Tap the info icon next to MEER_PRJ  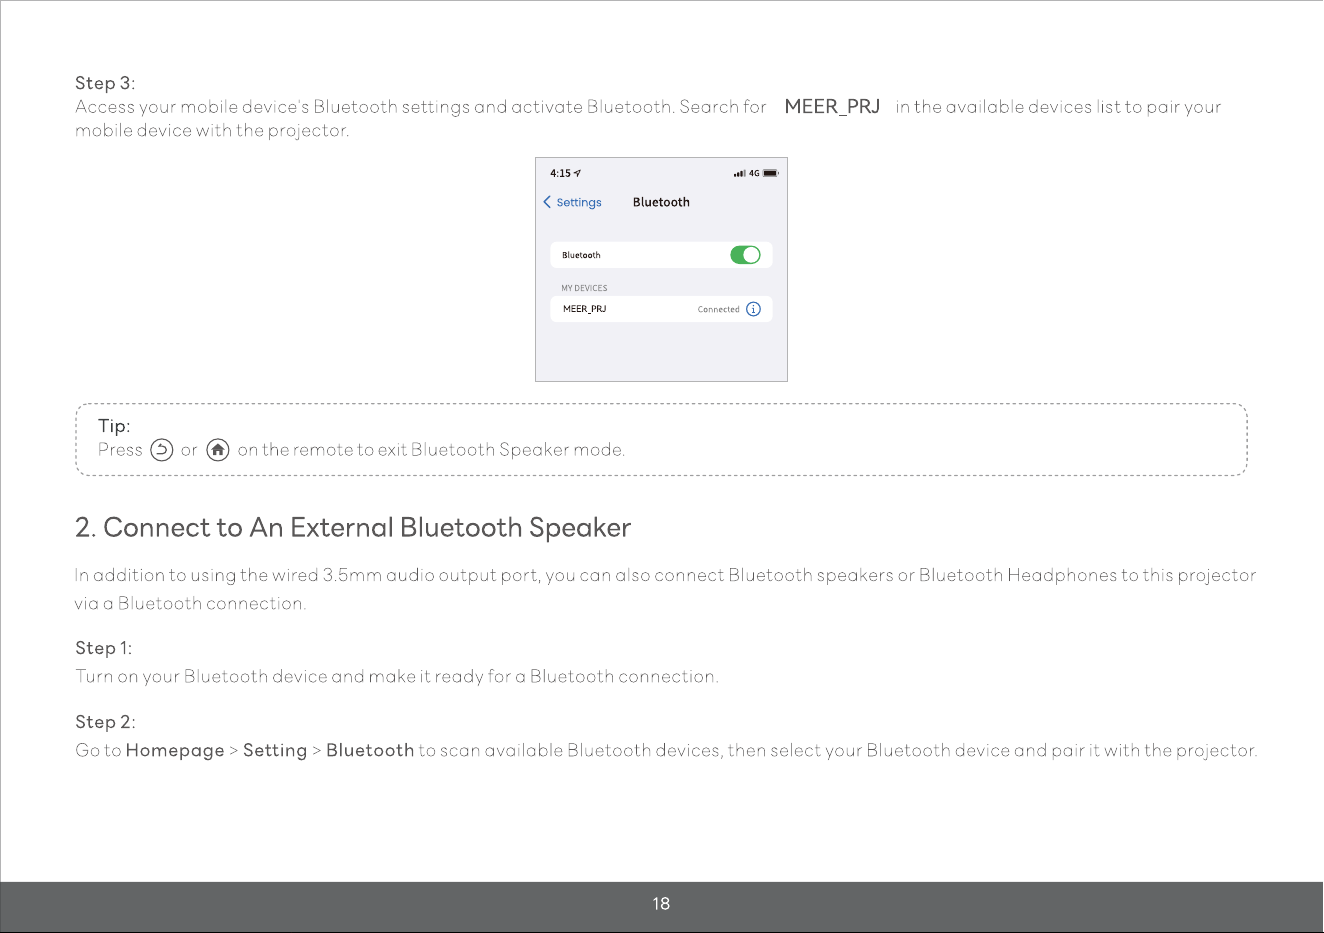click(x=753, y=309)
